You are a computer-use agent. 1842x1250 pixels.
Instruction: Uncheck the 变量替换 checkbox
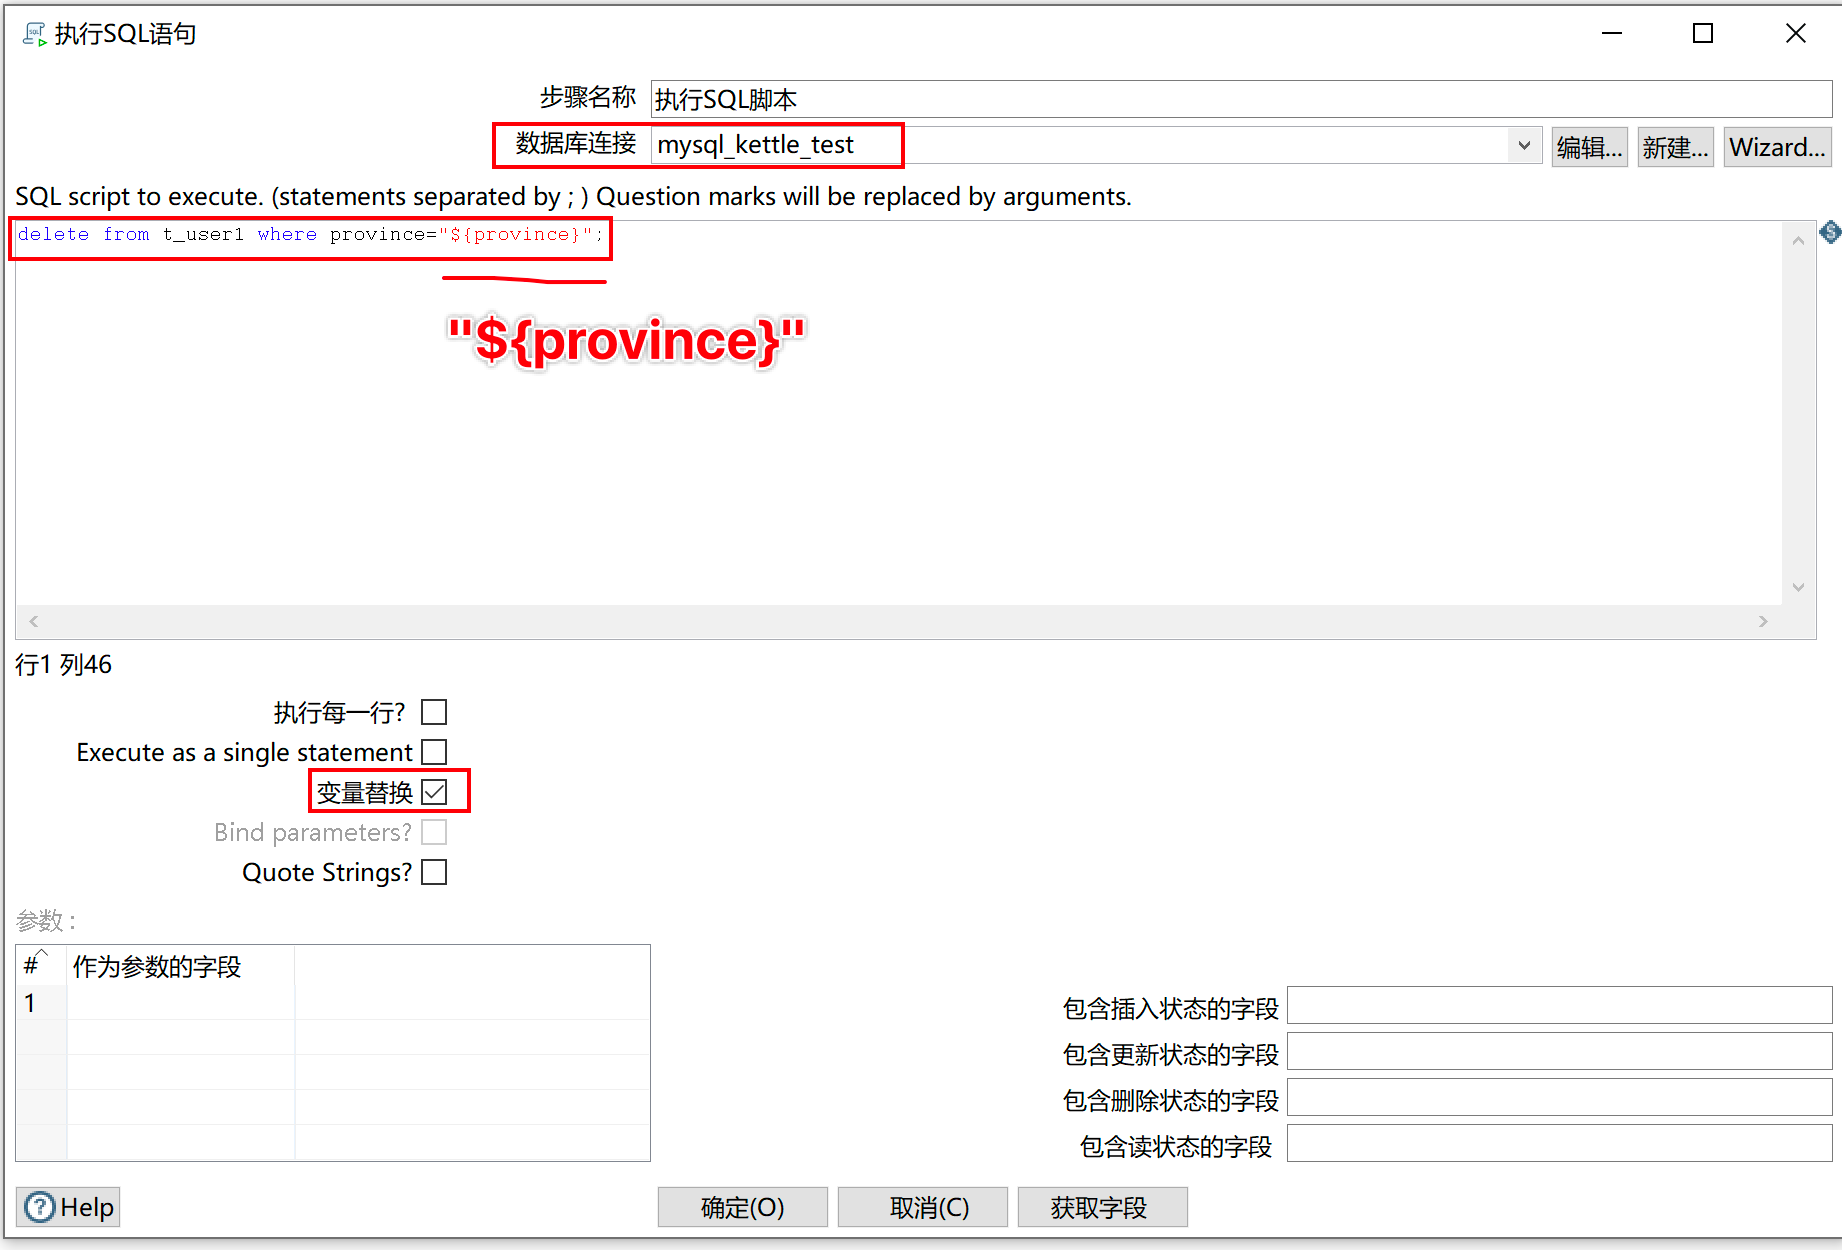(x=434, y=792)
